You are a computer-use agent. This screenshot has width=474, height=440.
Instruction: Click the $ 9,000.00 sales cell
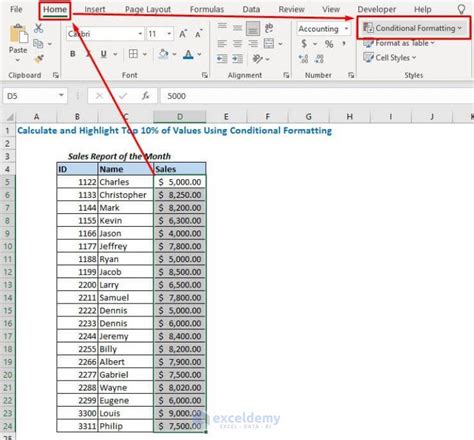coord(180,413)
